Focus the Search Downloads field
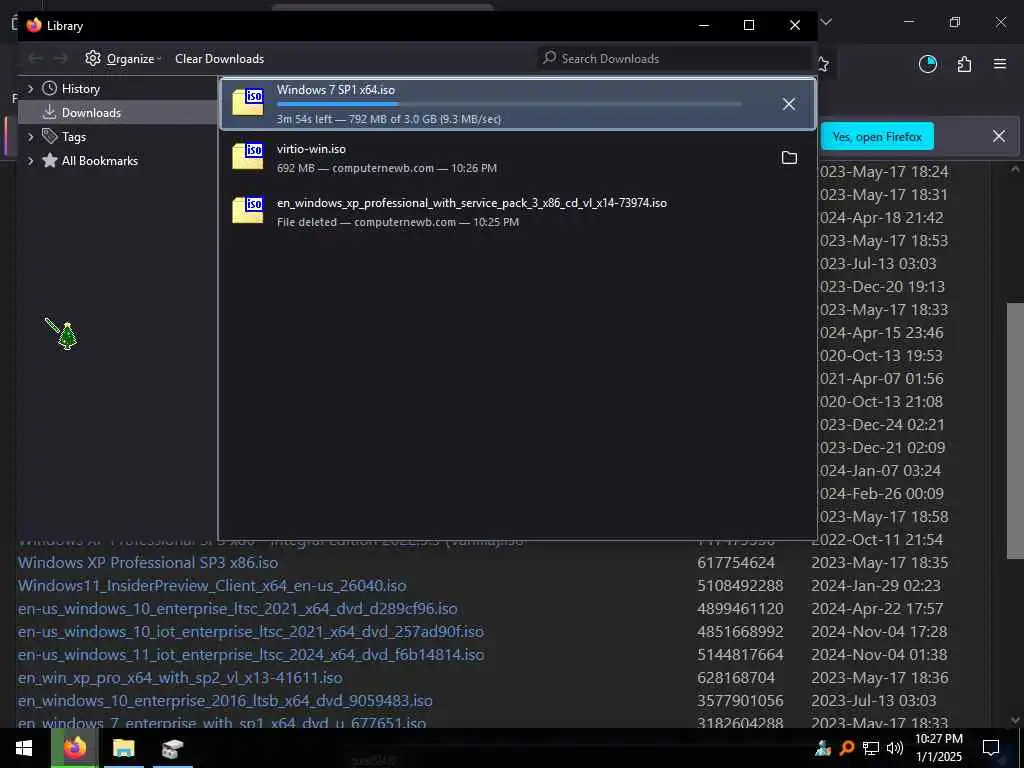 tap(676, 58)
